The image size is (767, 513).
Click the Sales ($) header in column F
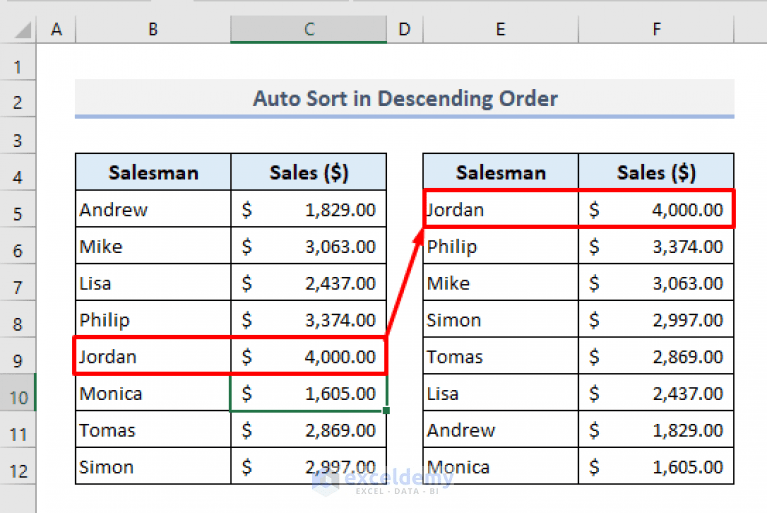point(656,172)
